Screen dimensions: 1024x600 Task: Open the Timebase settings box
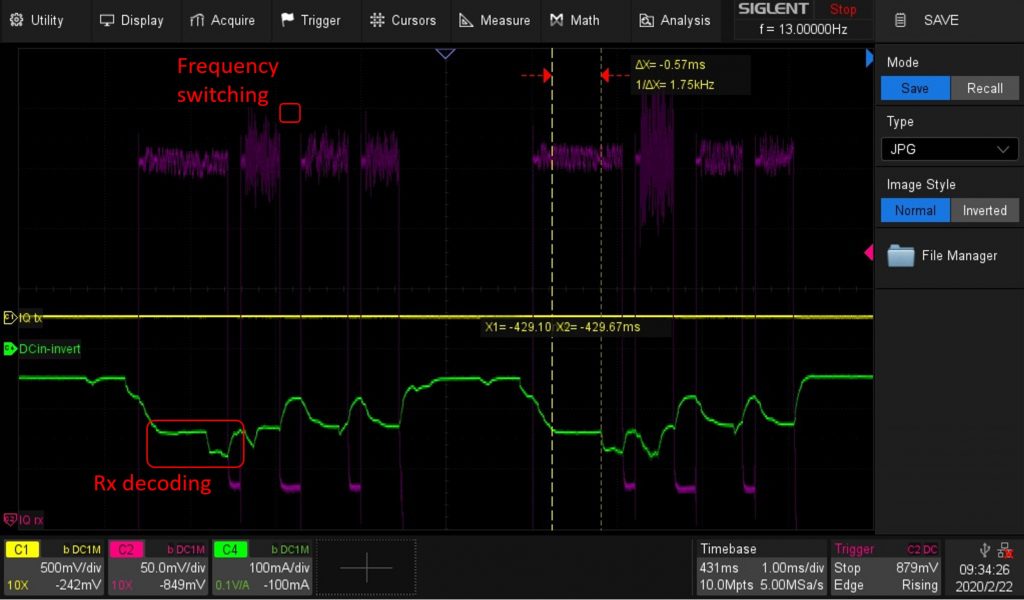[761, 567]
